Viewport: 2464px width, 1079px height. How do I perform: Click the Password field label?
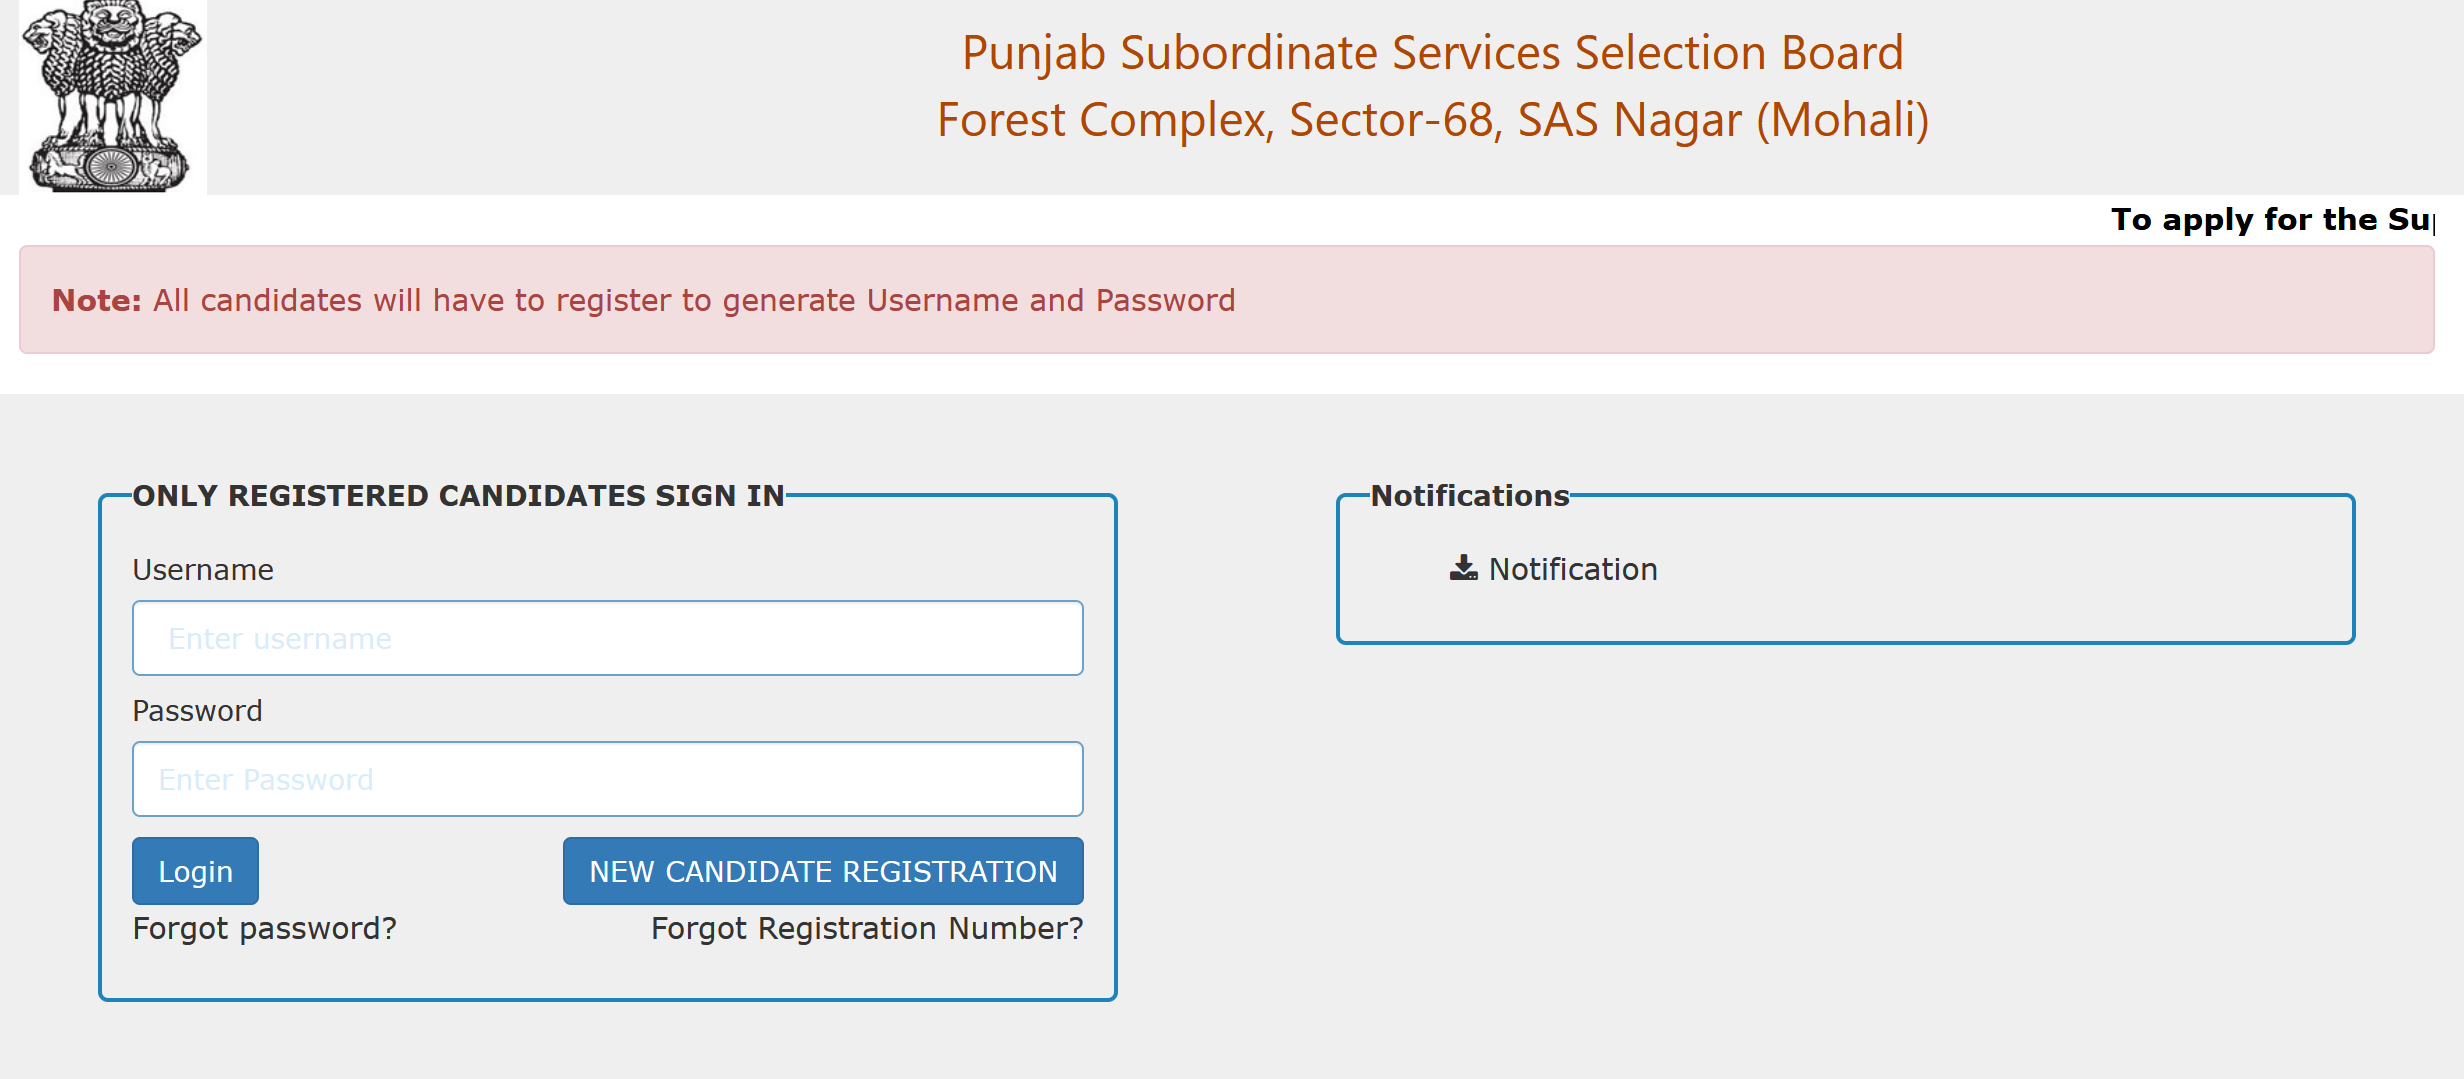click(x=197, y=710)
